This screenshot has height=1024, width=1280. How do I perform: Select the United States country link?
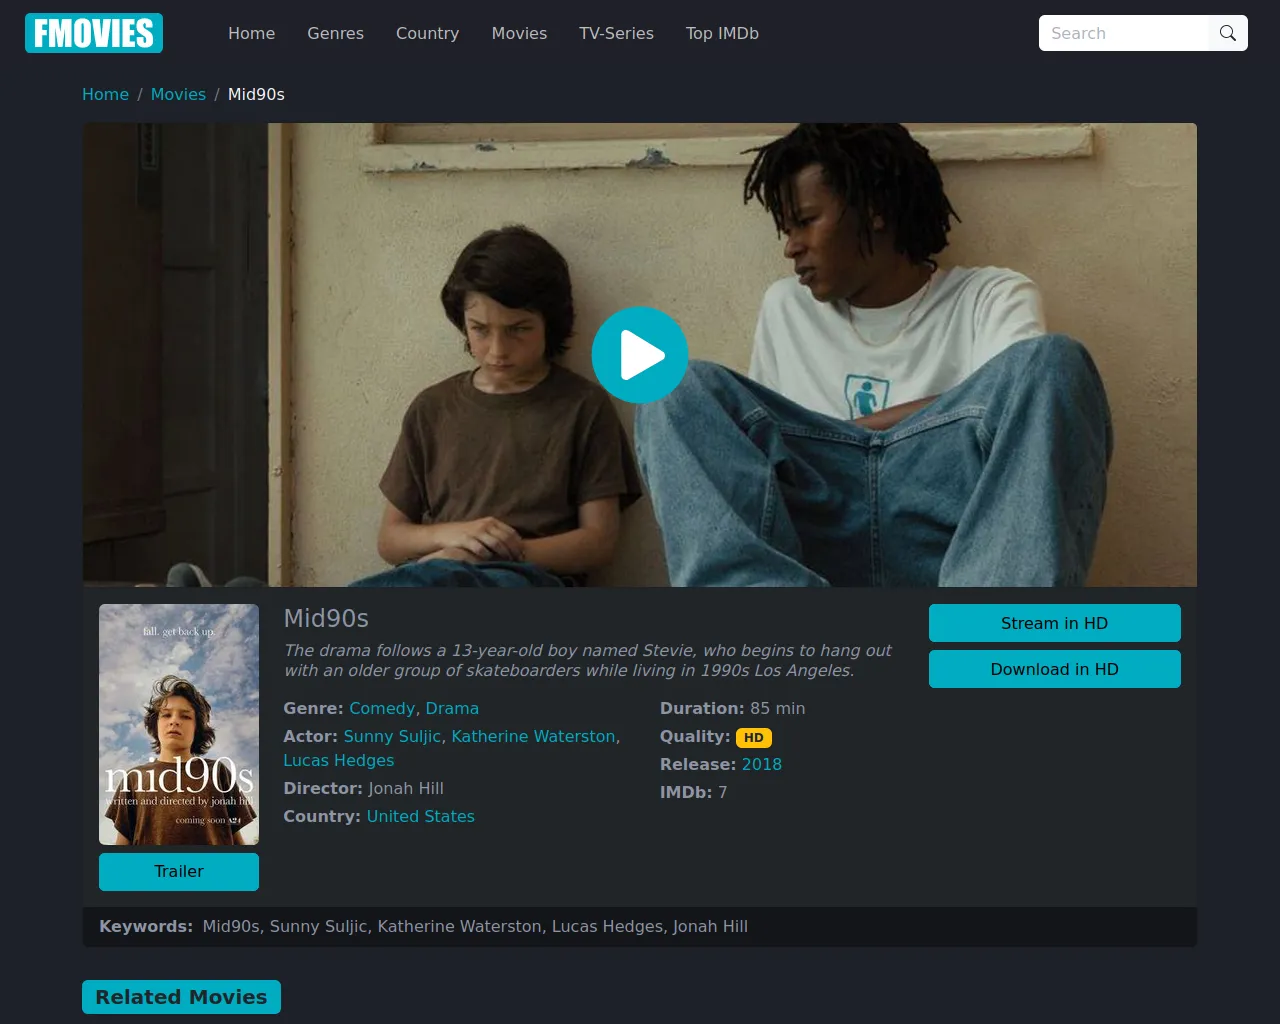click(x=421, y=816)
